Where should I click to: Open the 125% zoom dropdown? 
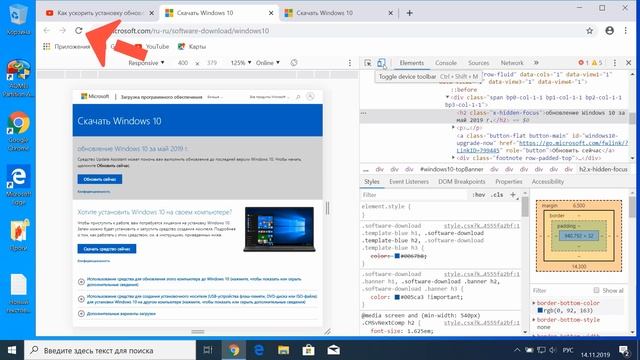(241, 63)
